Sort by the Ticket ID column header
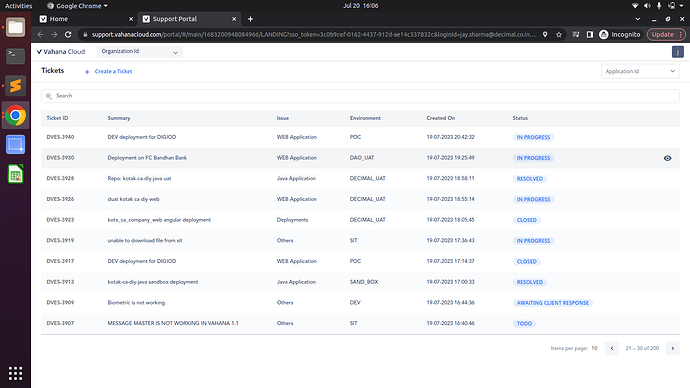The height and width of the screenshot is (388, 690). pos(57,118)
